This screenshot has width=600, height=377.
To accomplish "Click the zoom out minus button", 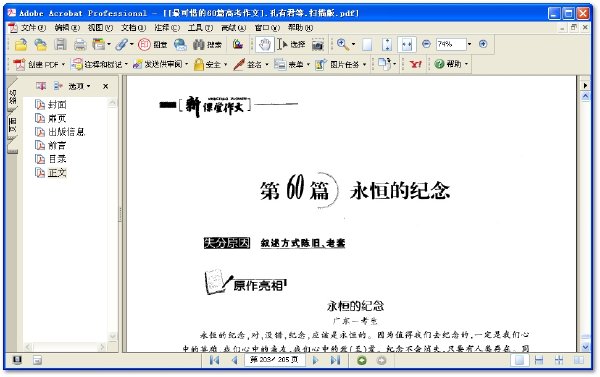I will coord(426,44).
